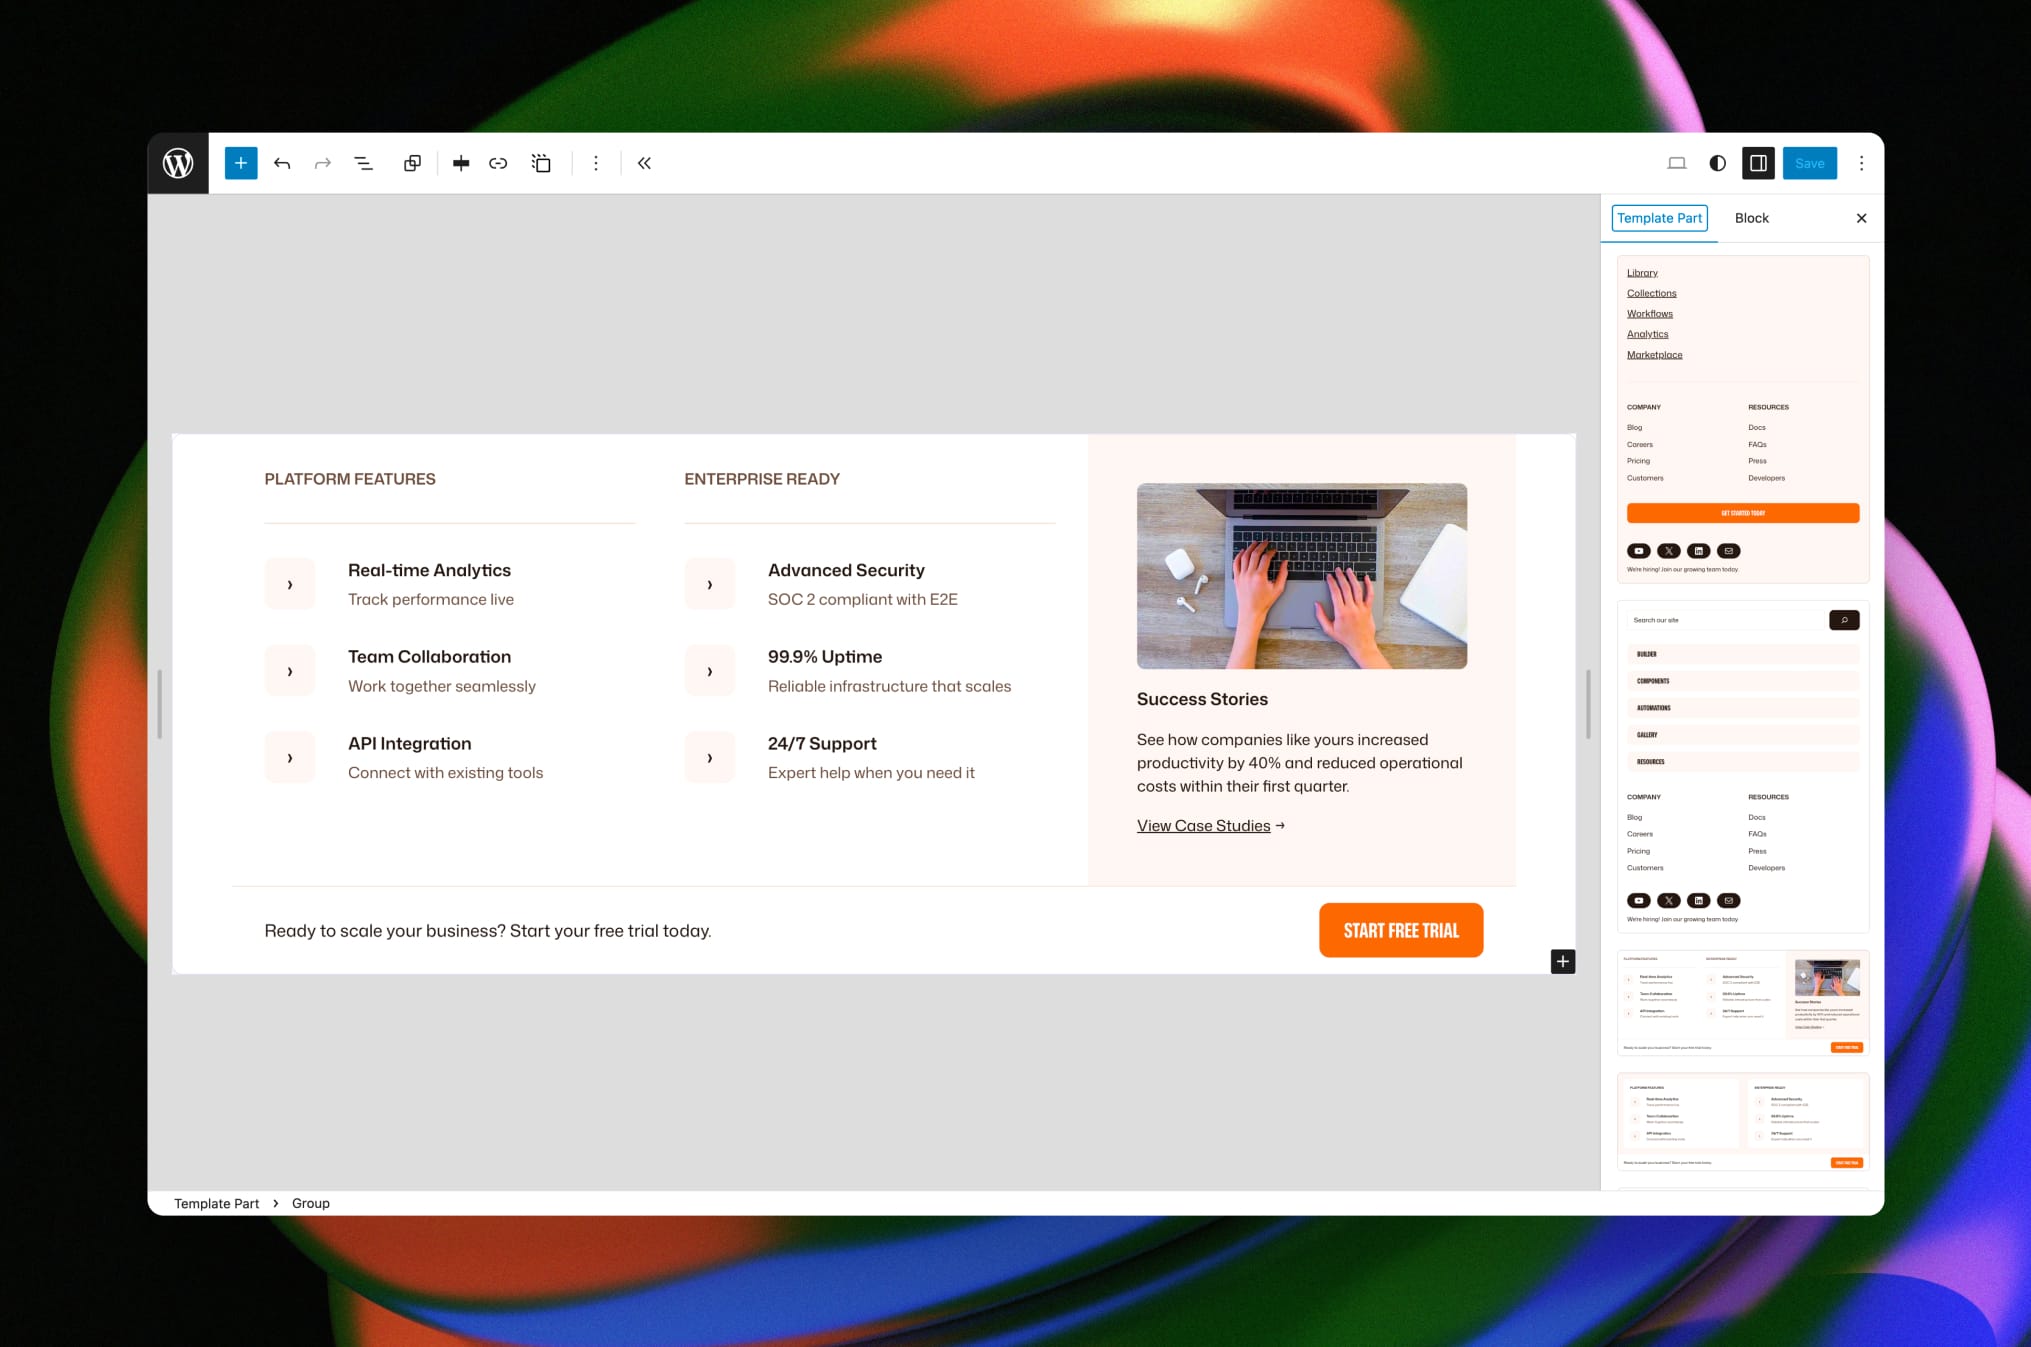Expand the AUTOMATIONS accordion section
The image size is (2031, 1347).
(1743, 708)
